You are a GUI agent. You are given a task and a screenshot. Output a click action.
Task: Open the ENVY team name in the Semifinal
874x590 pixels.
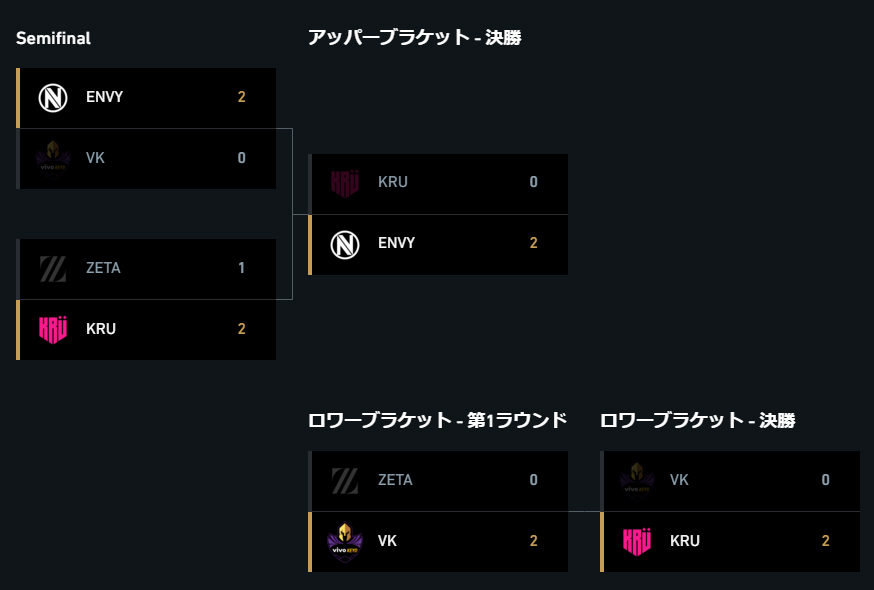pyautogui.click(x=104, y=97)
